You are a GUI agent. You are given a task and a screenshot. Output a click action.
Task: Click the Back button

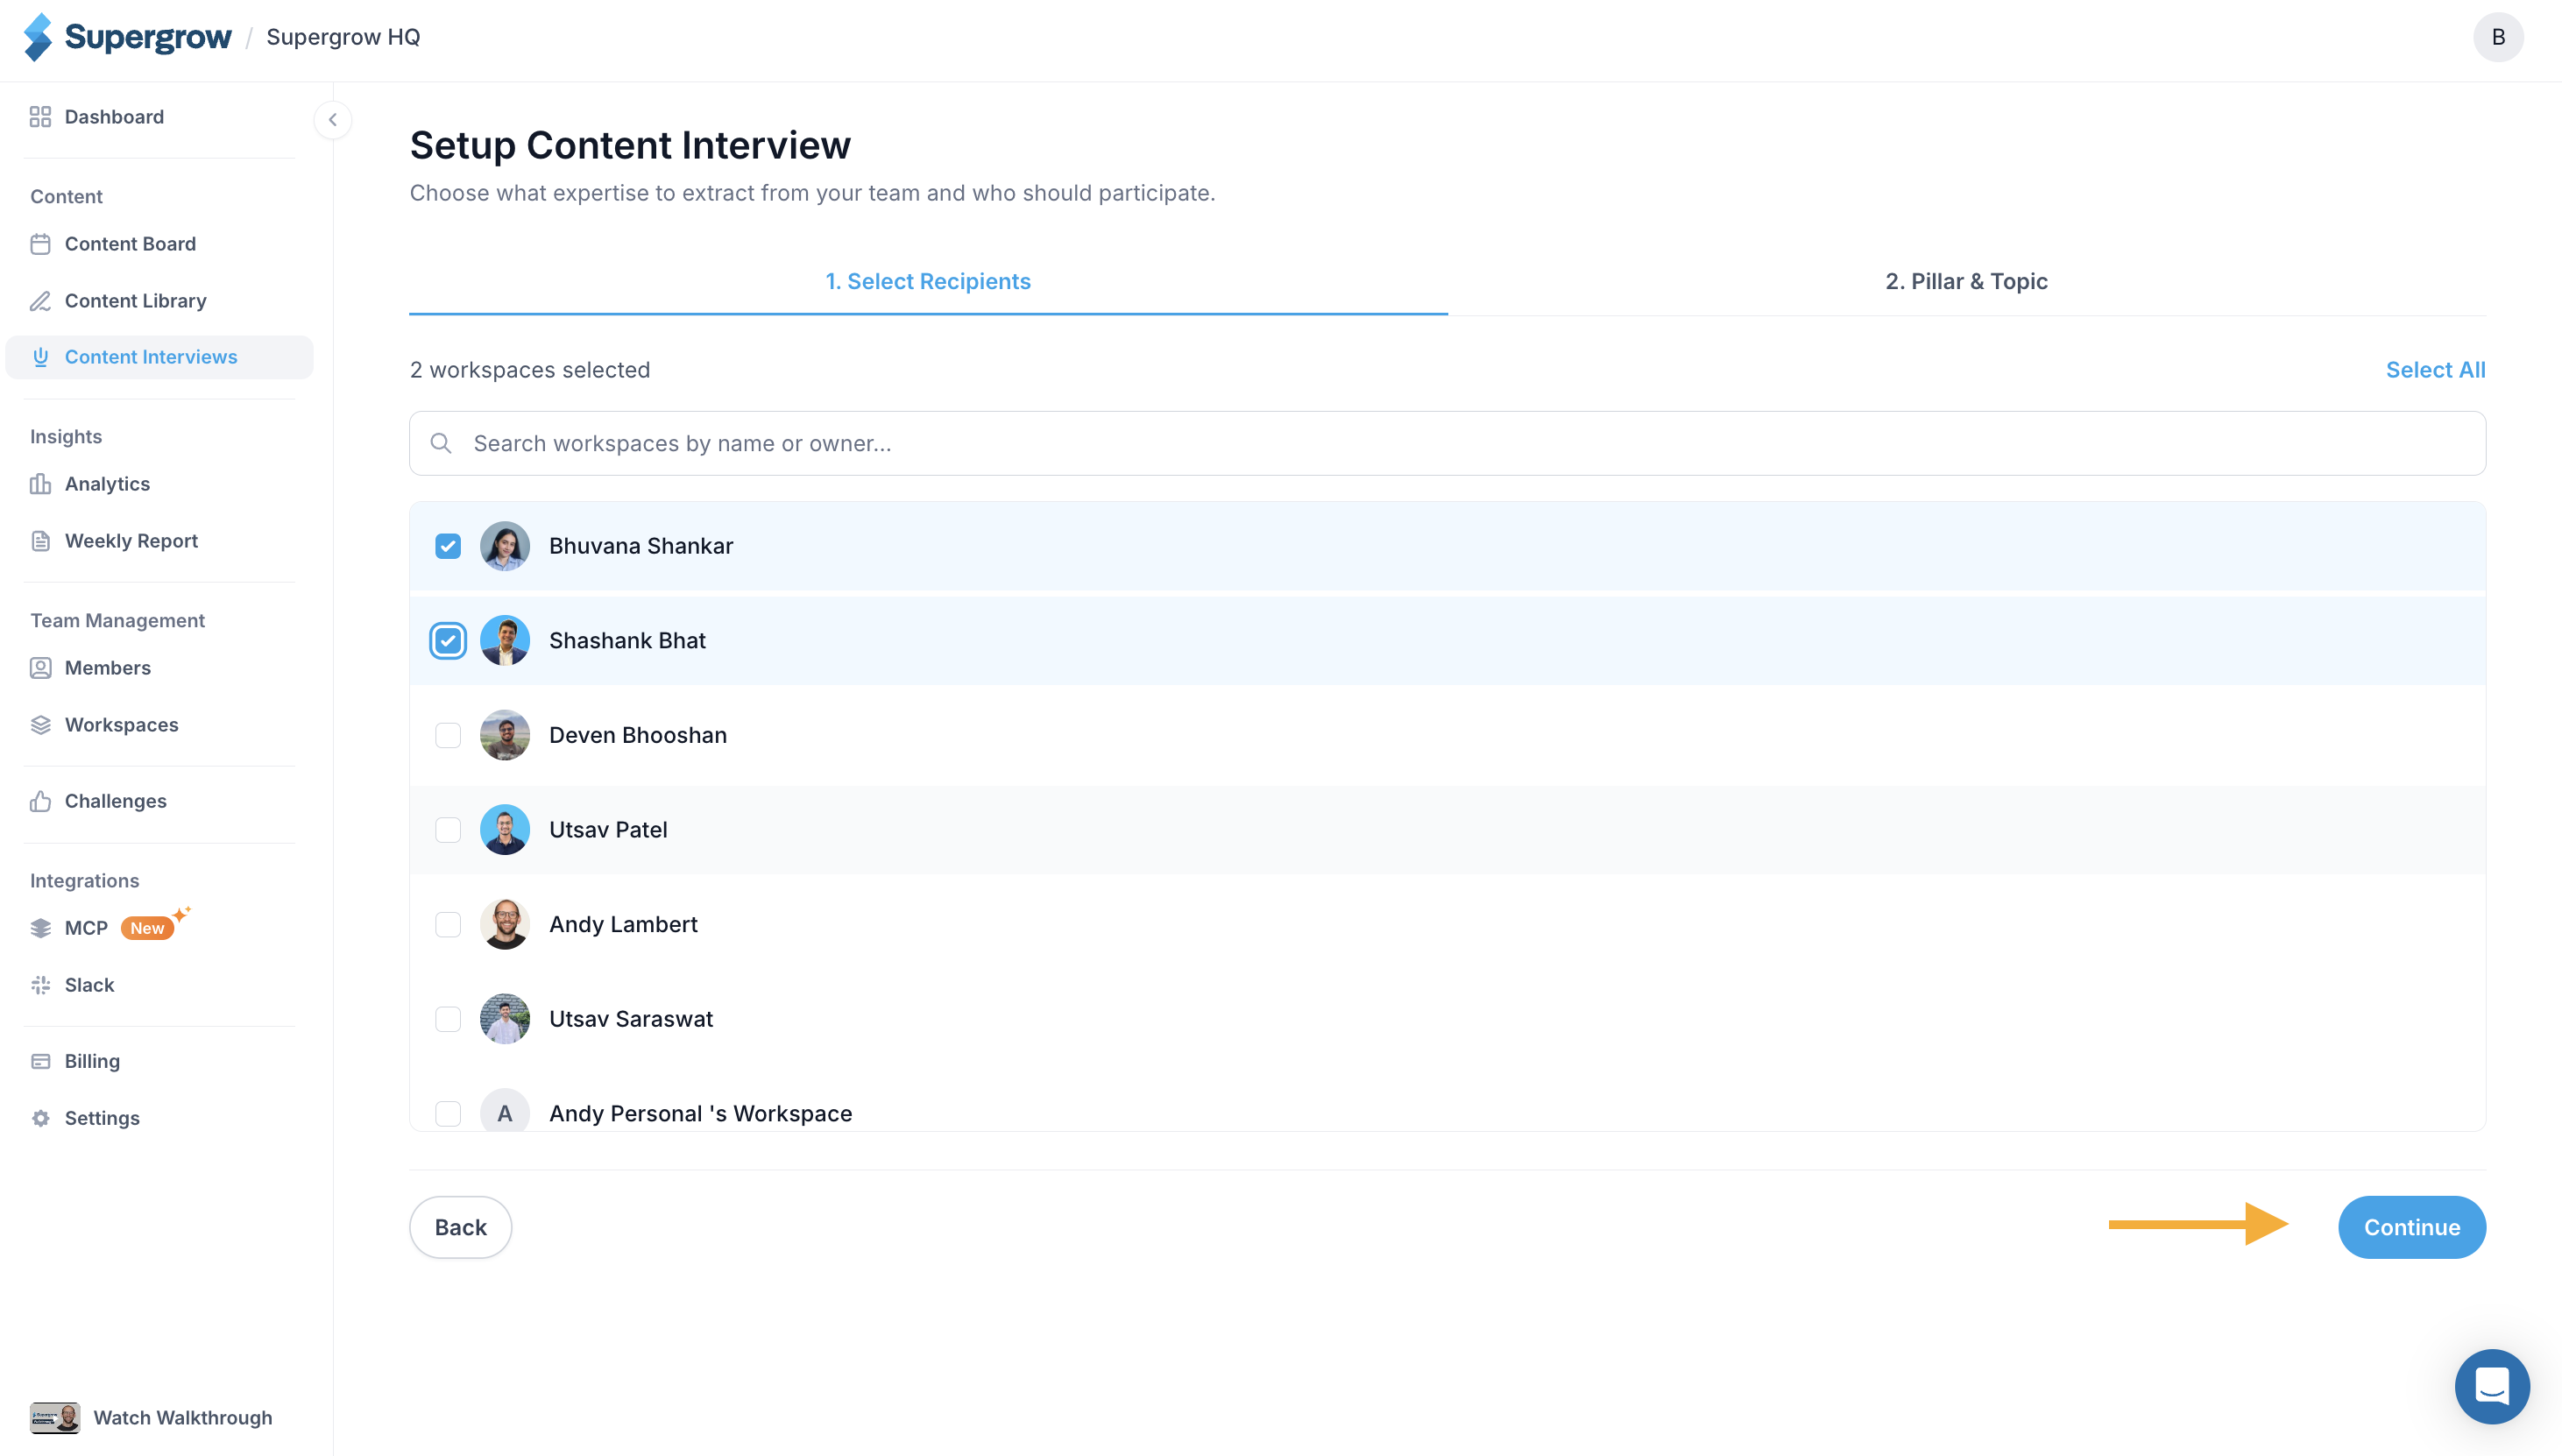coord(460,1227)
